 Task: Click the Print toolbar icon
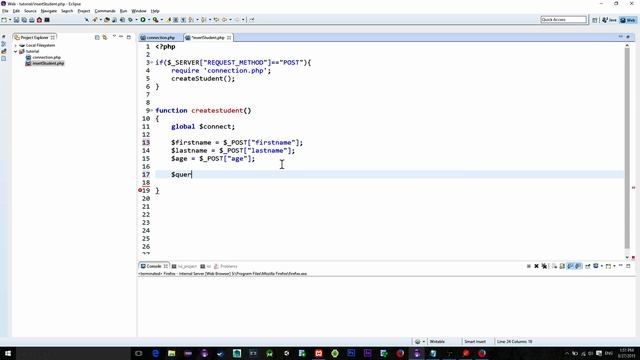click(x=31, y=20)
